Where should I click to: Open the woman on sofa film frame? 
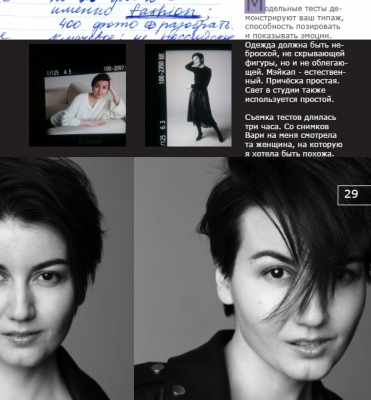[x=77, y=95]
